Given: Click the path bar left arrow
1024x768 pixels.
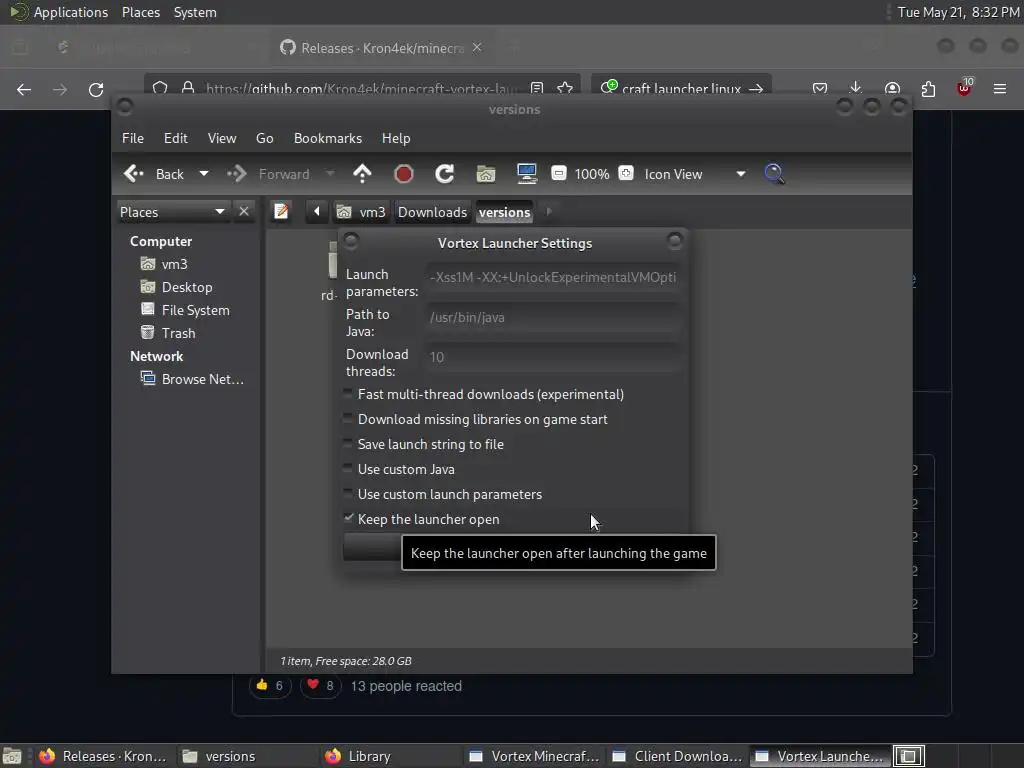Looking at the screenshot, I should click(x=317, y=212).
